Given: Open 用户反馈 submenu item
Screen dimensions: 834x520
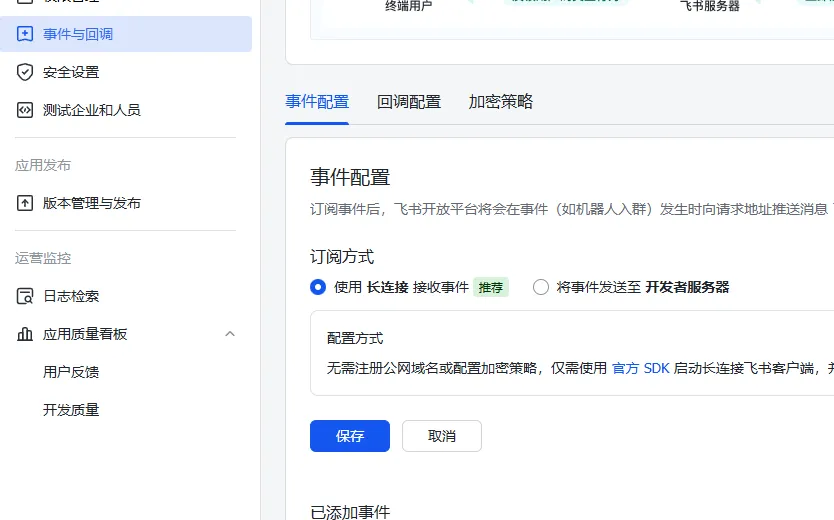Looking at the screenshot, I should [71, 372].
